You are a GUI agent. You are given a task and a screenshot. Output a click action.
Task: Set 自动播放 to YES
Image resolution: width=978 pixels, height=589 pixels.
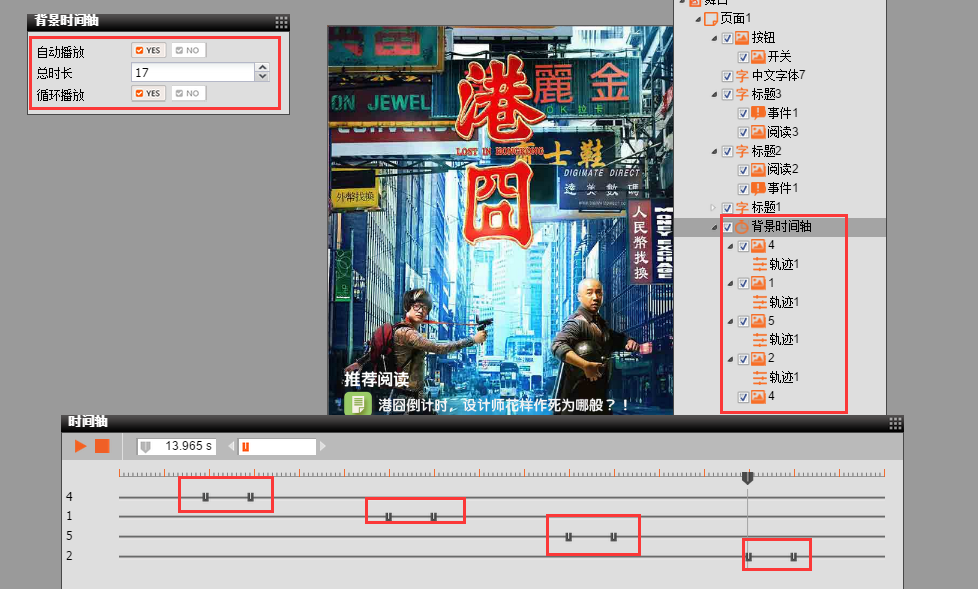click(148, 51)
